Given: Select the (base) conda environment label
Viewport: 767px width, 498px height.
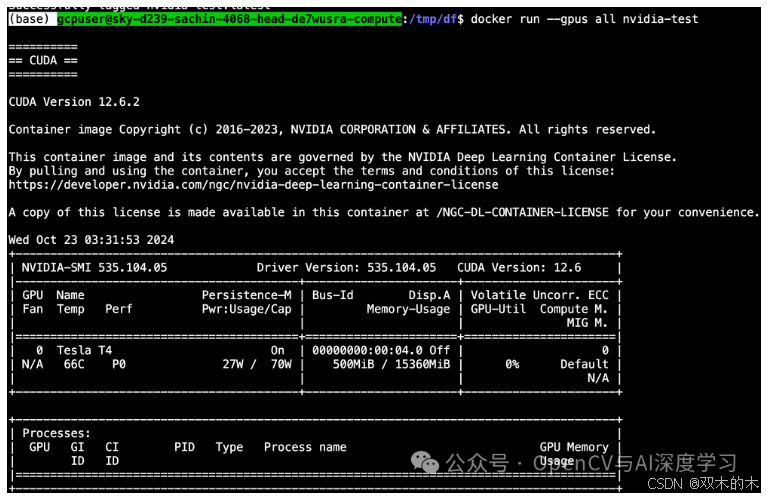Looking at the screenshot, I should (29, 19).
